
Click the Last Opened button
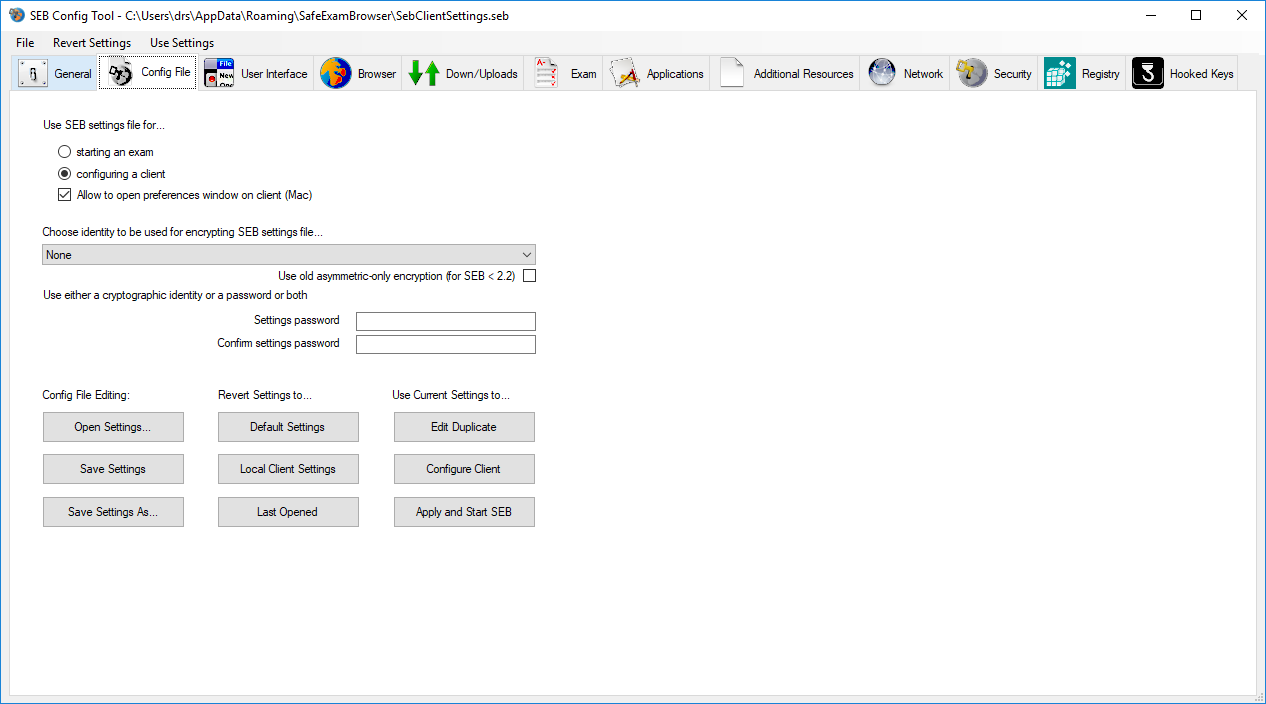tap(288, 512)
